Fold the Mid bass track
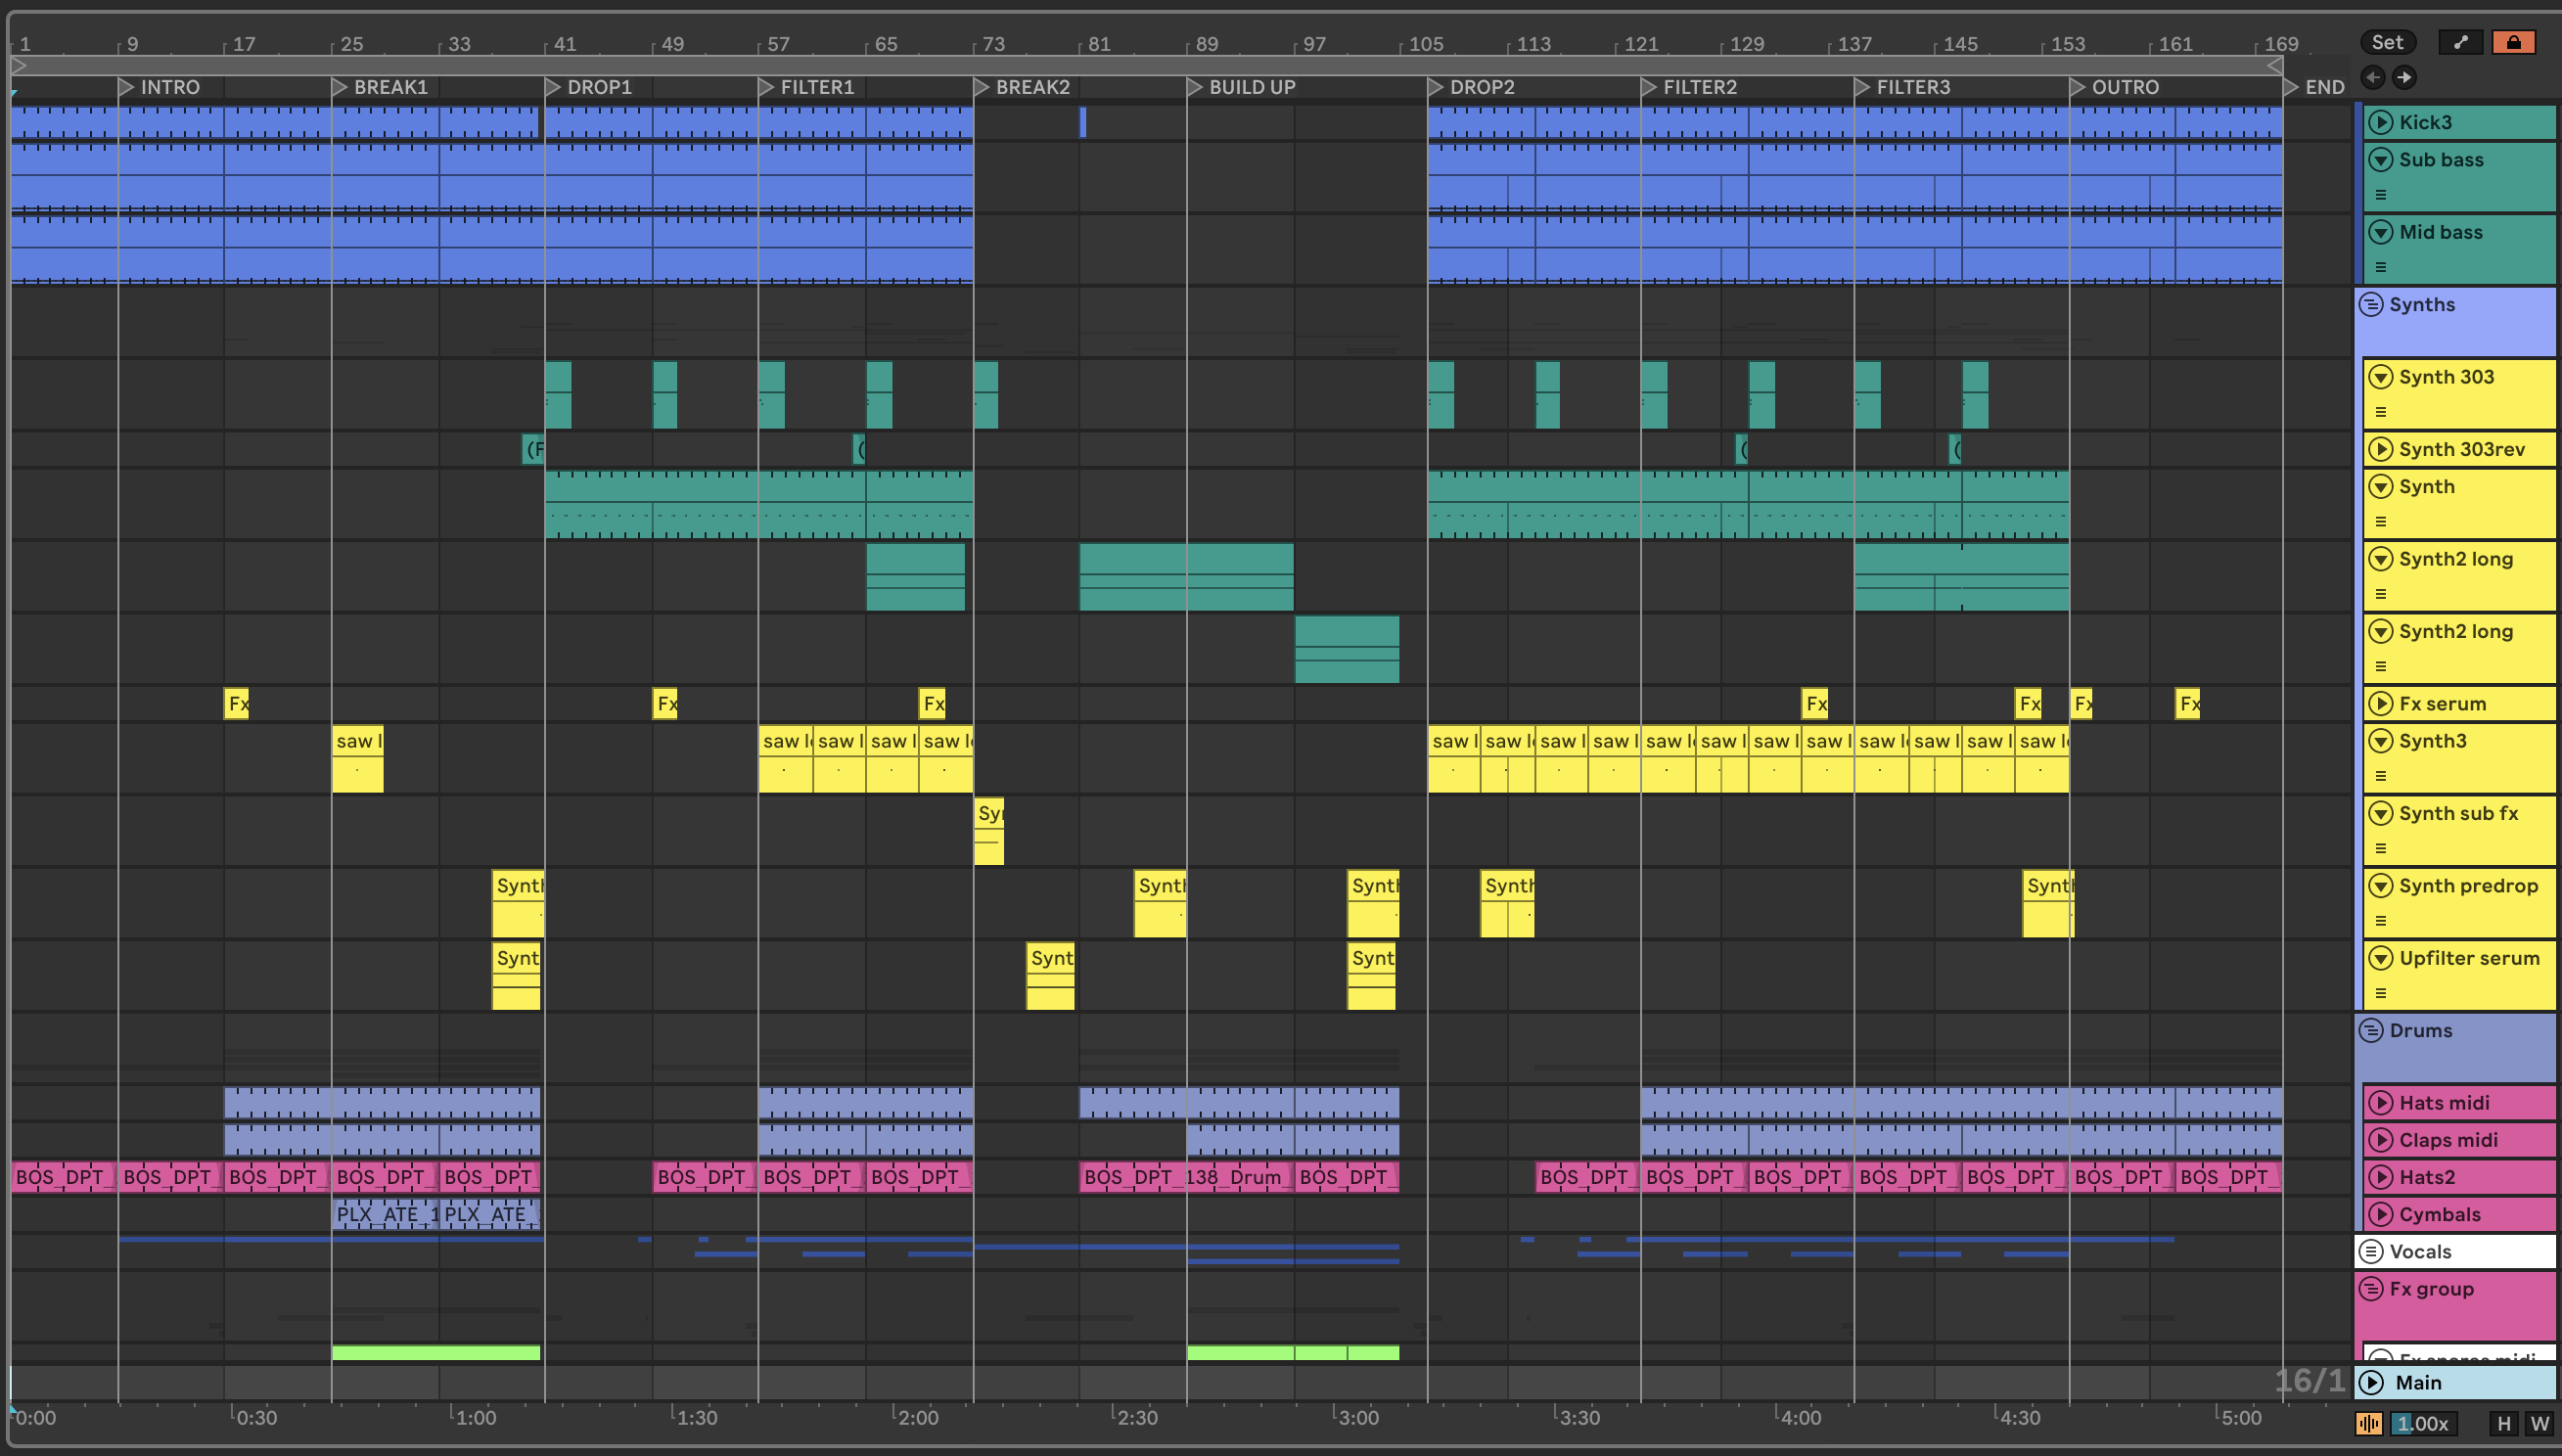The height and width of the screenshot is (1456, 2562). point(2380,232)
